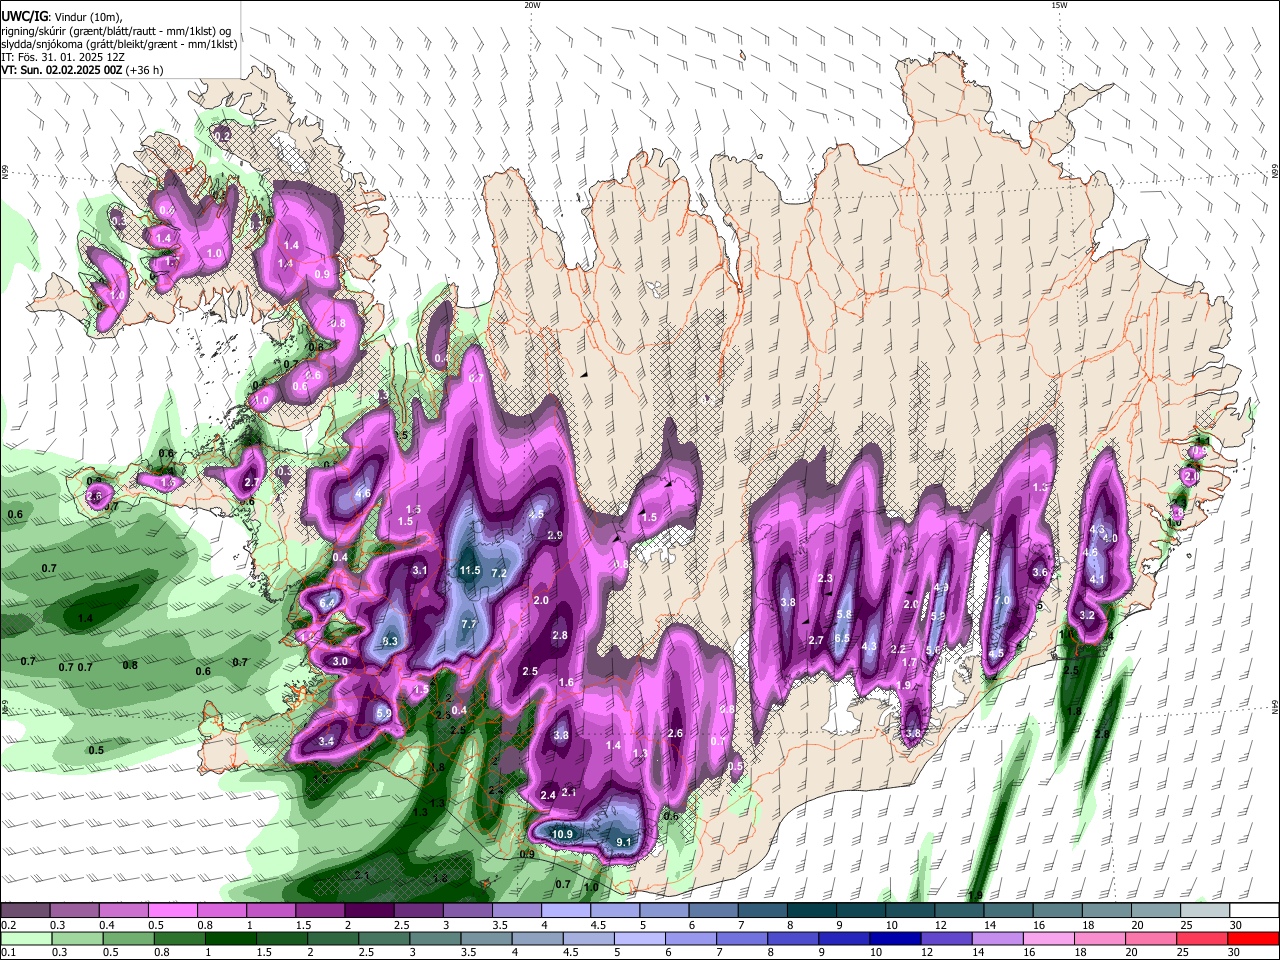
Task: Click the 6.5 precipitation value on the map
Action: (842, 639)
